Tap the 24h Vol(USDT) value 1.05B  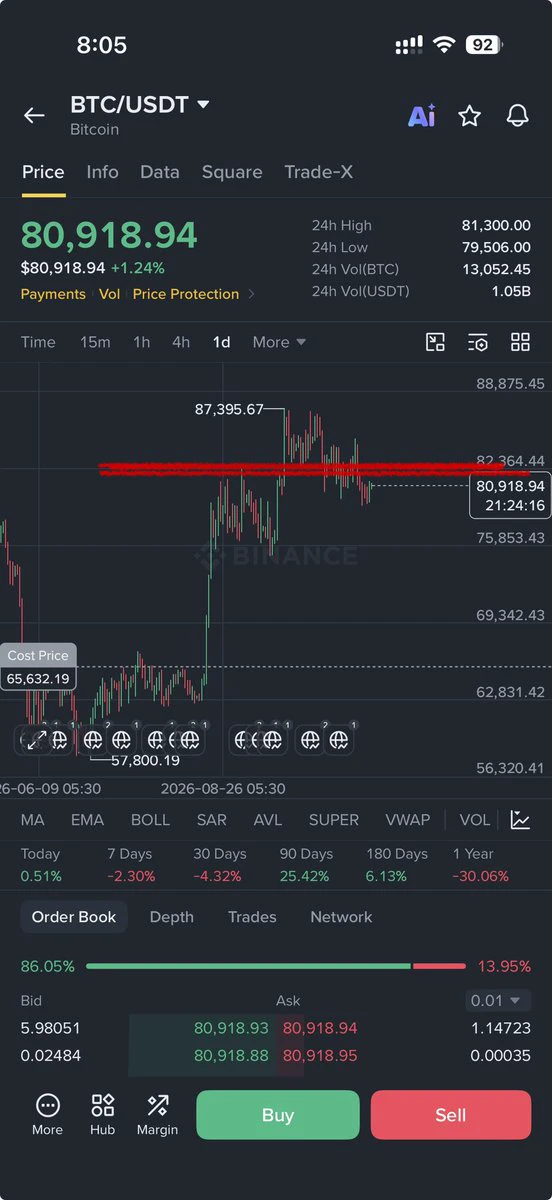(511, 291)
